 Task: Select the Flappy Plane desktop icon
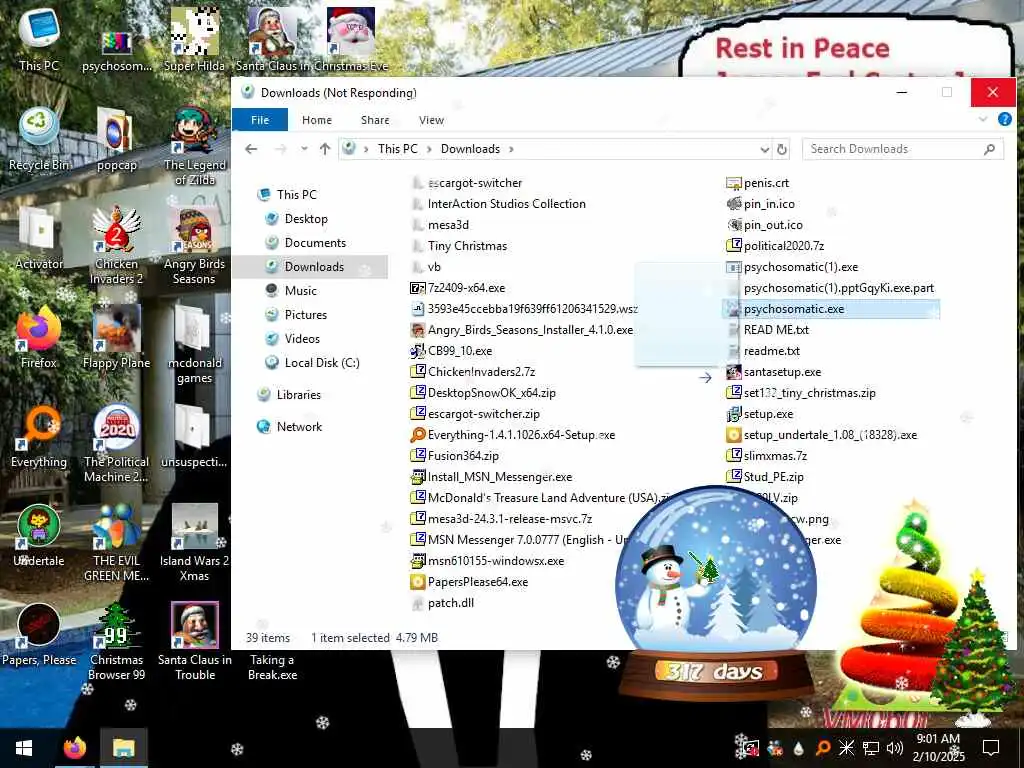pyautogui.click(x=116, y=337)
